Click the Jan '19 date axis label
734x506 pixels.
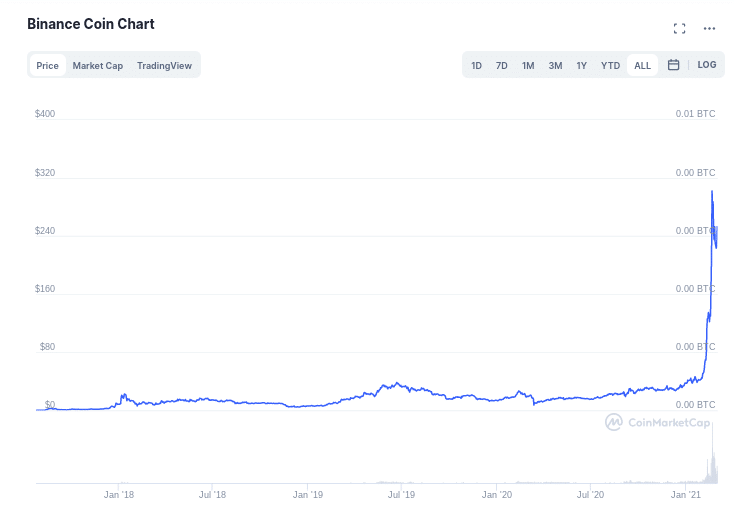(308, 495)
